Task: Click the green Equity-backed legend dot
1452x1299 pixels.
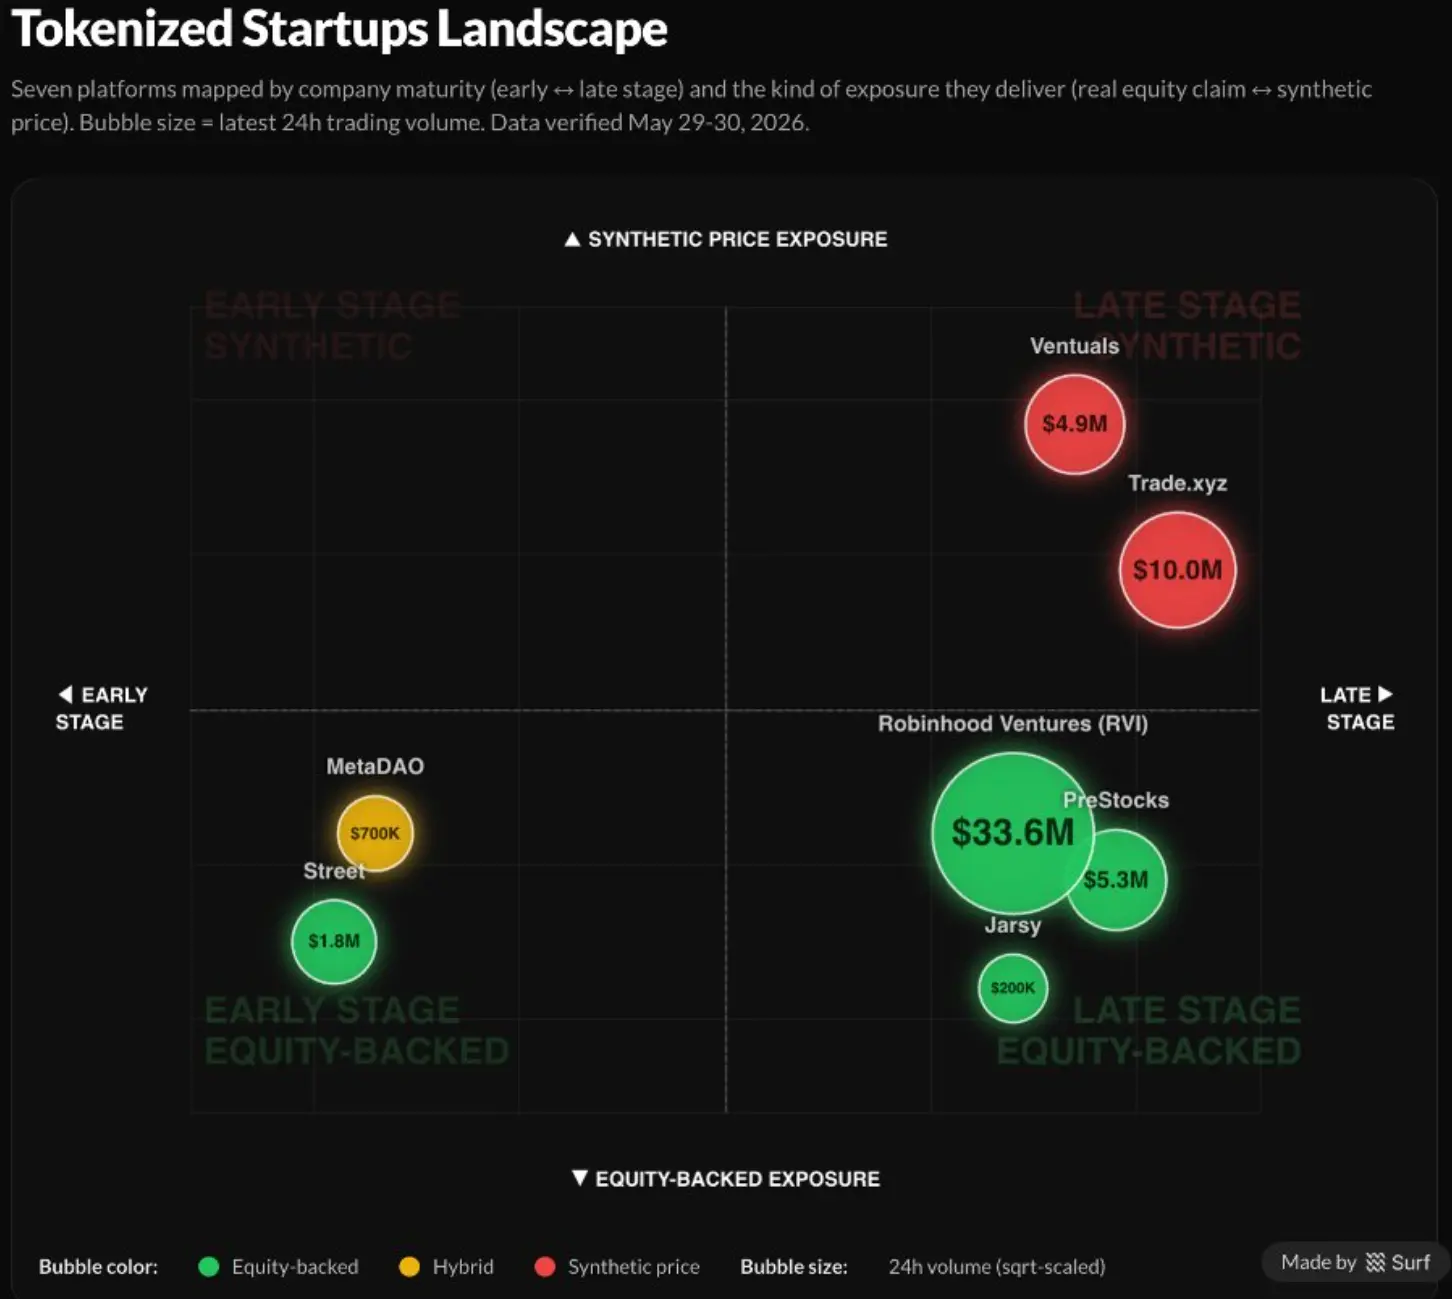Action: [209, 1267]
